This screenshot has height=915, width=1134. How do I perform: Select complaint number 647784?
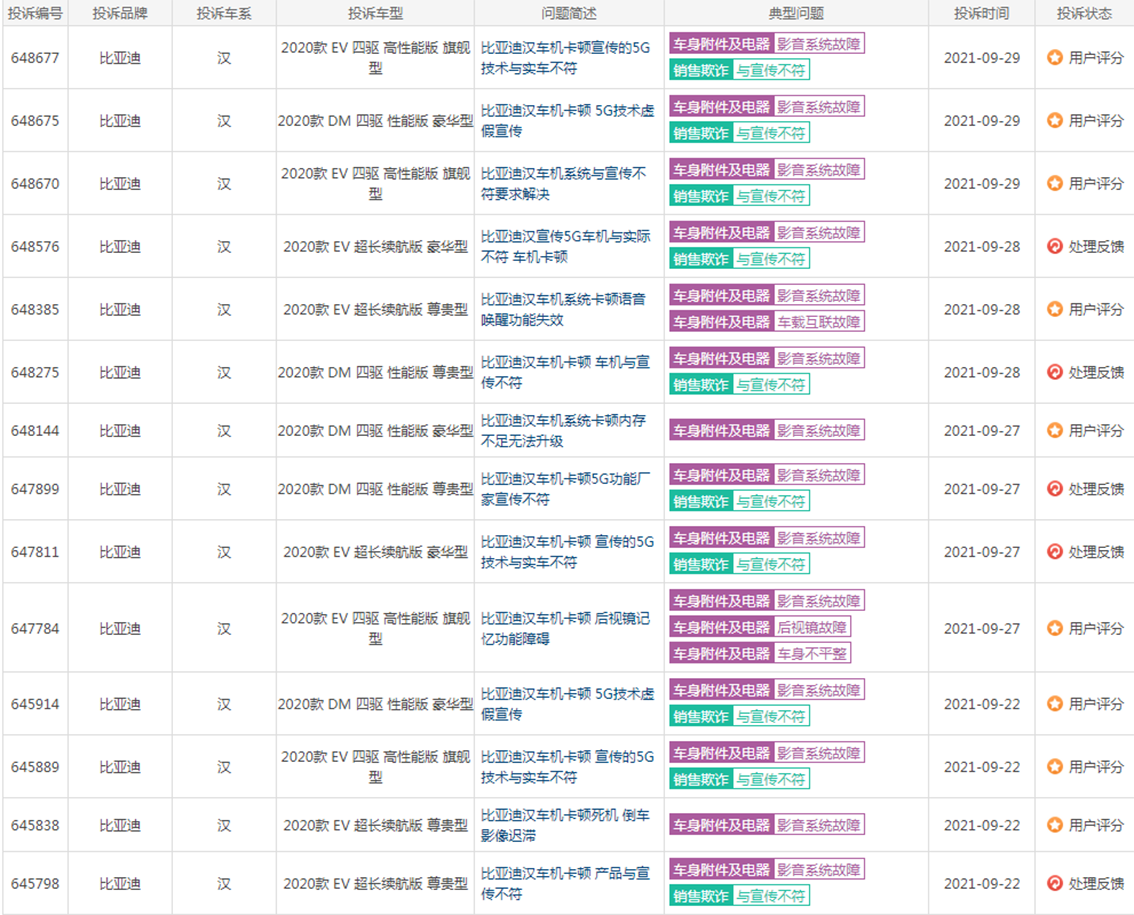[35, 628]
